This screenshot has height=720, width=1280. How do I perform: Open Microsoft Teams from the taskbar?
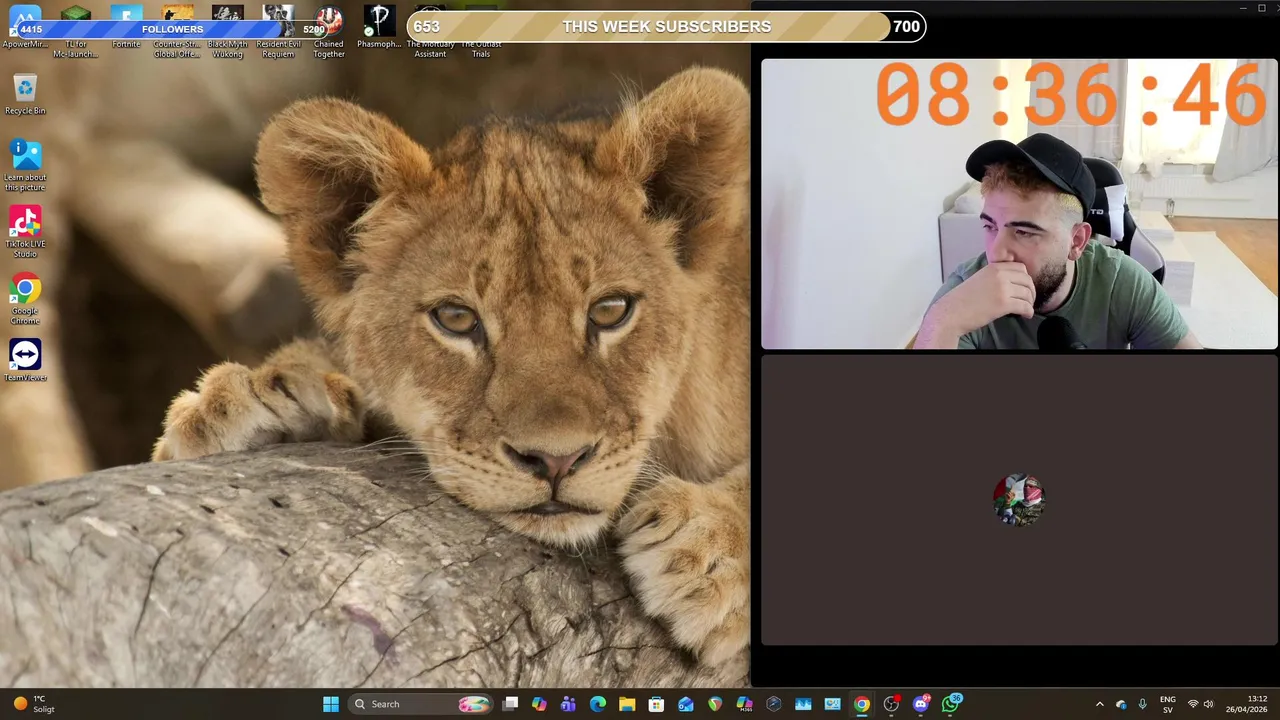pyautogui.click(x=568, y=704)
